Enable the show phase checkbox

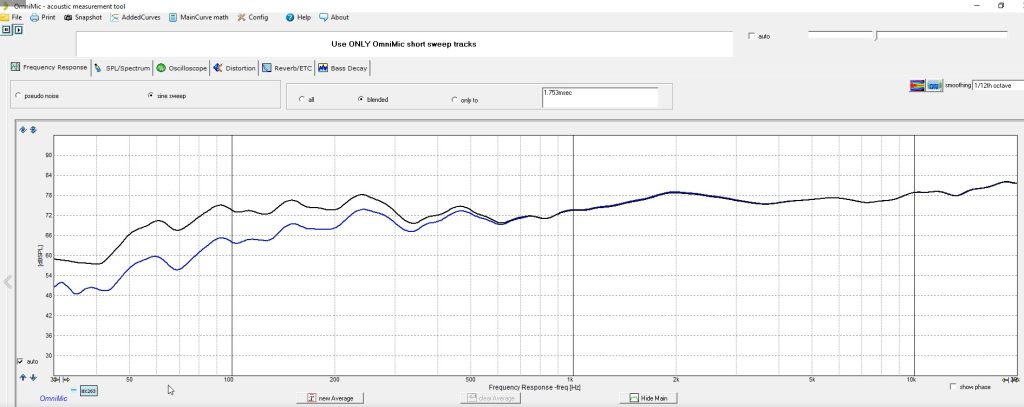953,386
